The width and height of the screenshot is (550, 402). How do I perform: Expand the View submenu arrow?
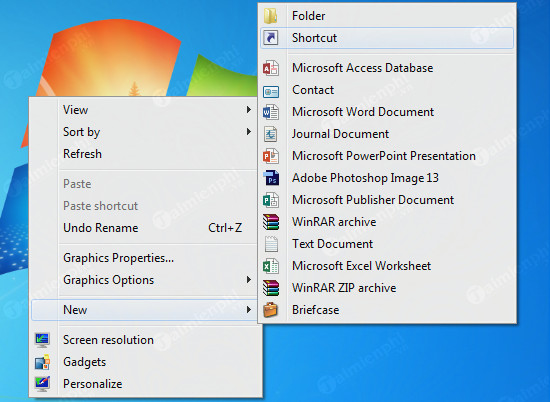click(x=249, y=110)
